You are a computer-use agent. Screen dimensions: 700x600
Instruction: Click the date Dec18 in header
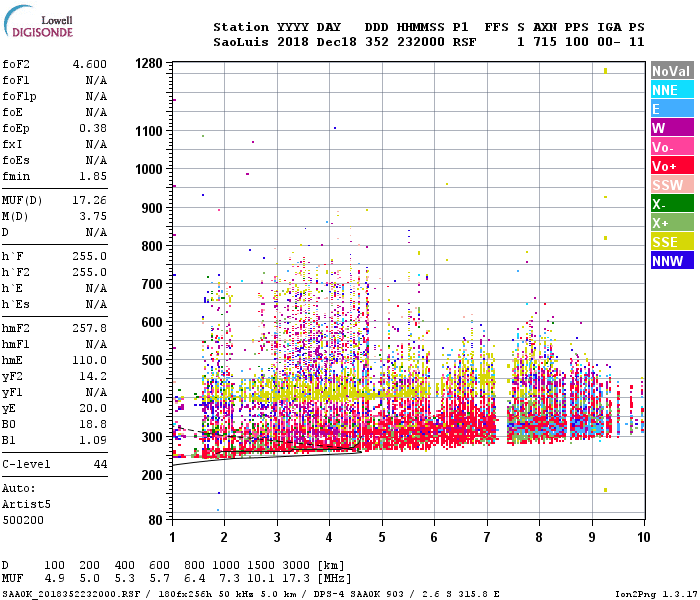pyautogui.click(x=337, y=42)
